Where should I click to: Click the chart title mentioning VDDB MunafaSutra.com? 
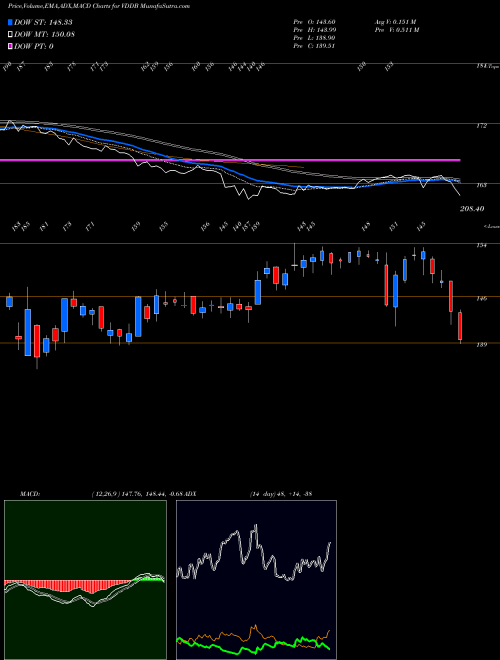click(99, 6)
